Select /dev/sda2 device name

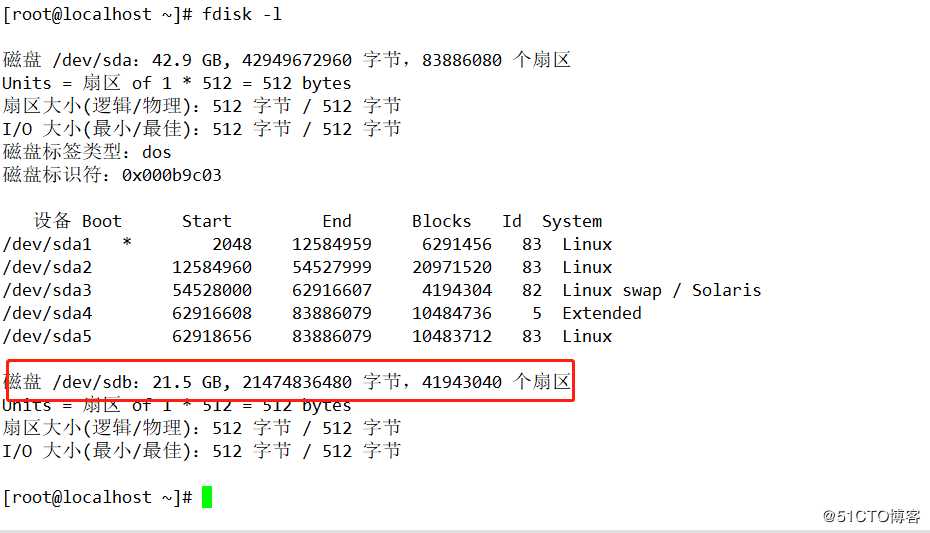47,267
